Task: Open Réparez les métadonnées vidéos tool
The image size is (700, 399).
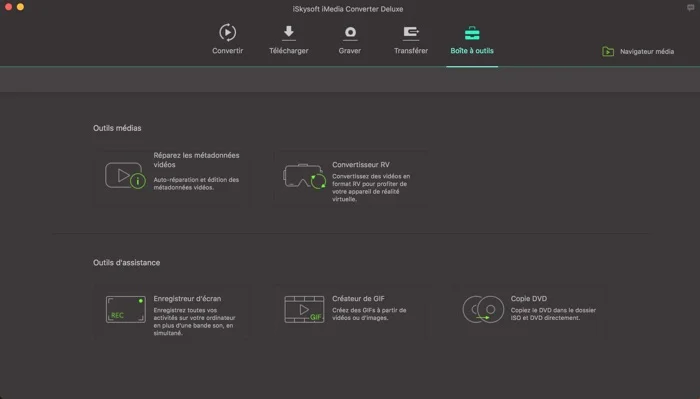Action: coord(196,160)
